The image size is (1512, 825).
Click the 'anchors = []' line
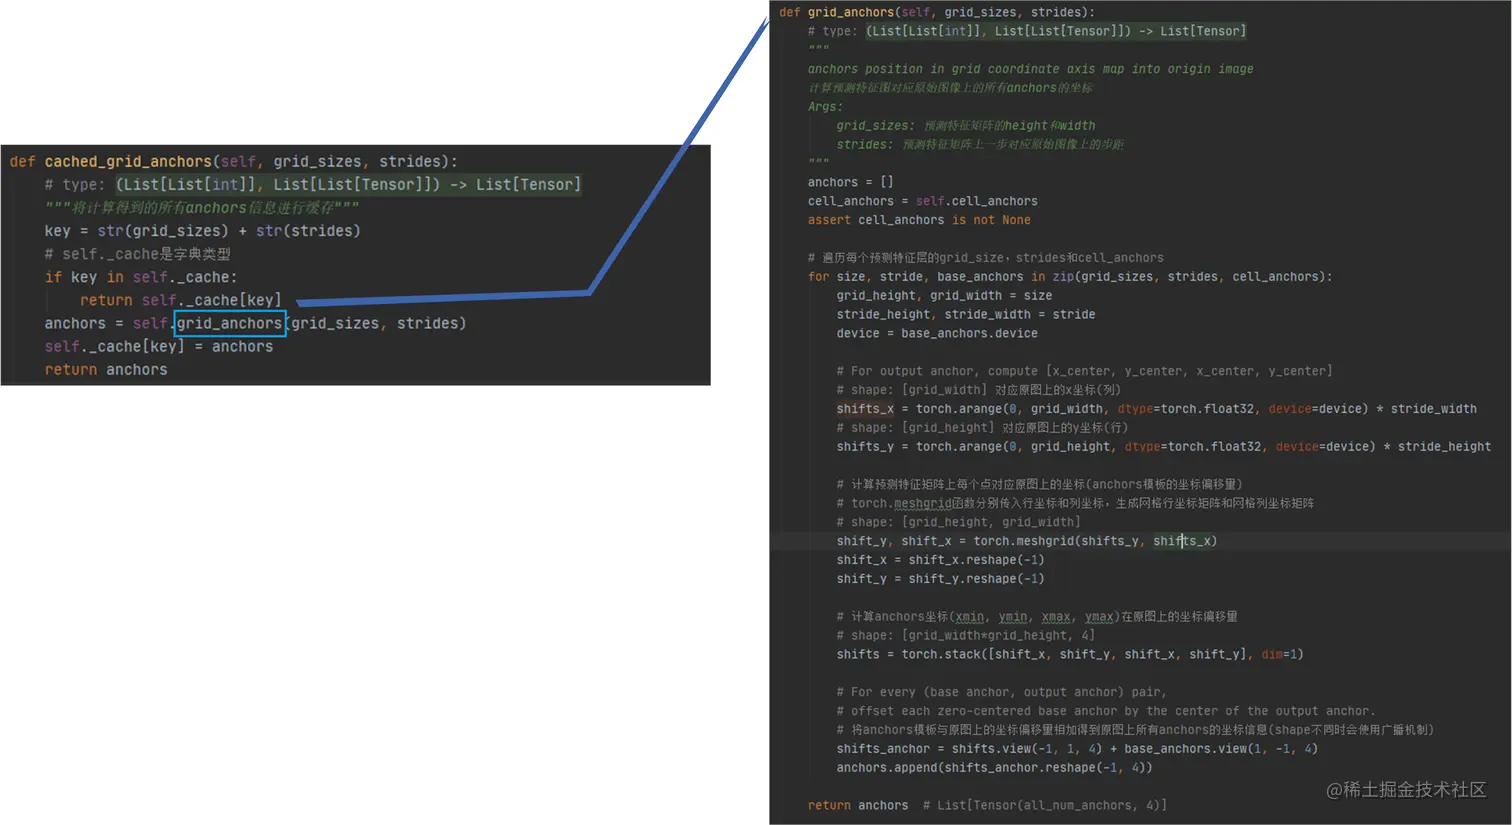[850, 182]
